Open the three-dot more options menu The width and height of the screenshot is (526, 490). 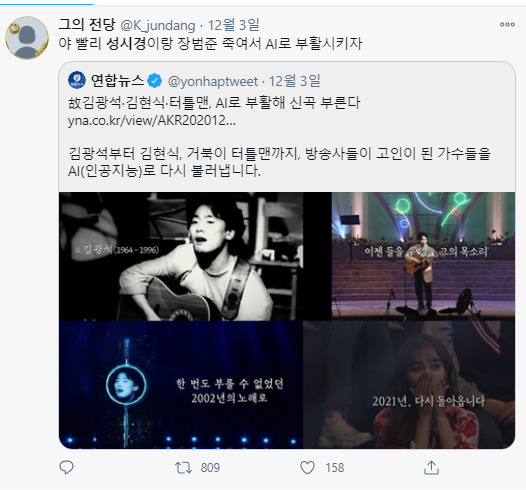point(507,24)
